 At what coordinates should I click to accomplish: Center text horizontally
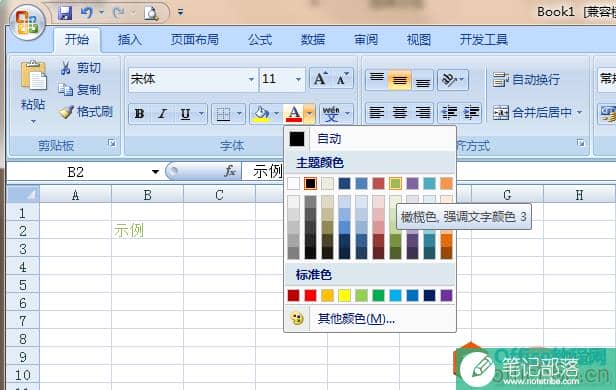point(399,113)
